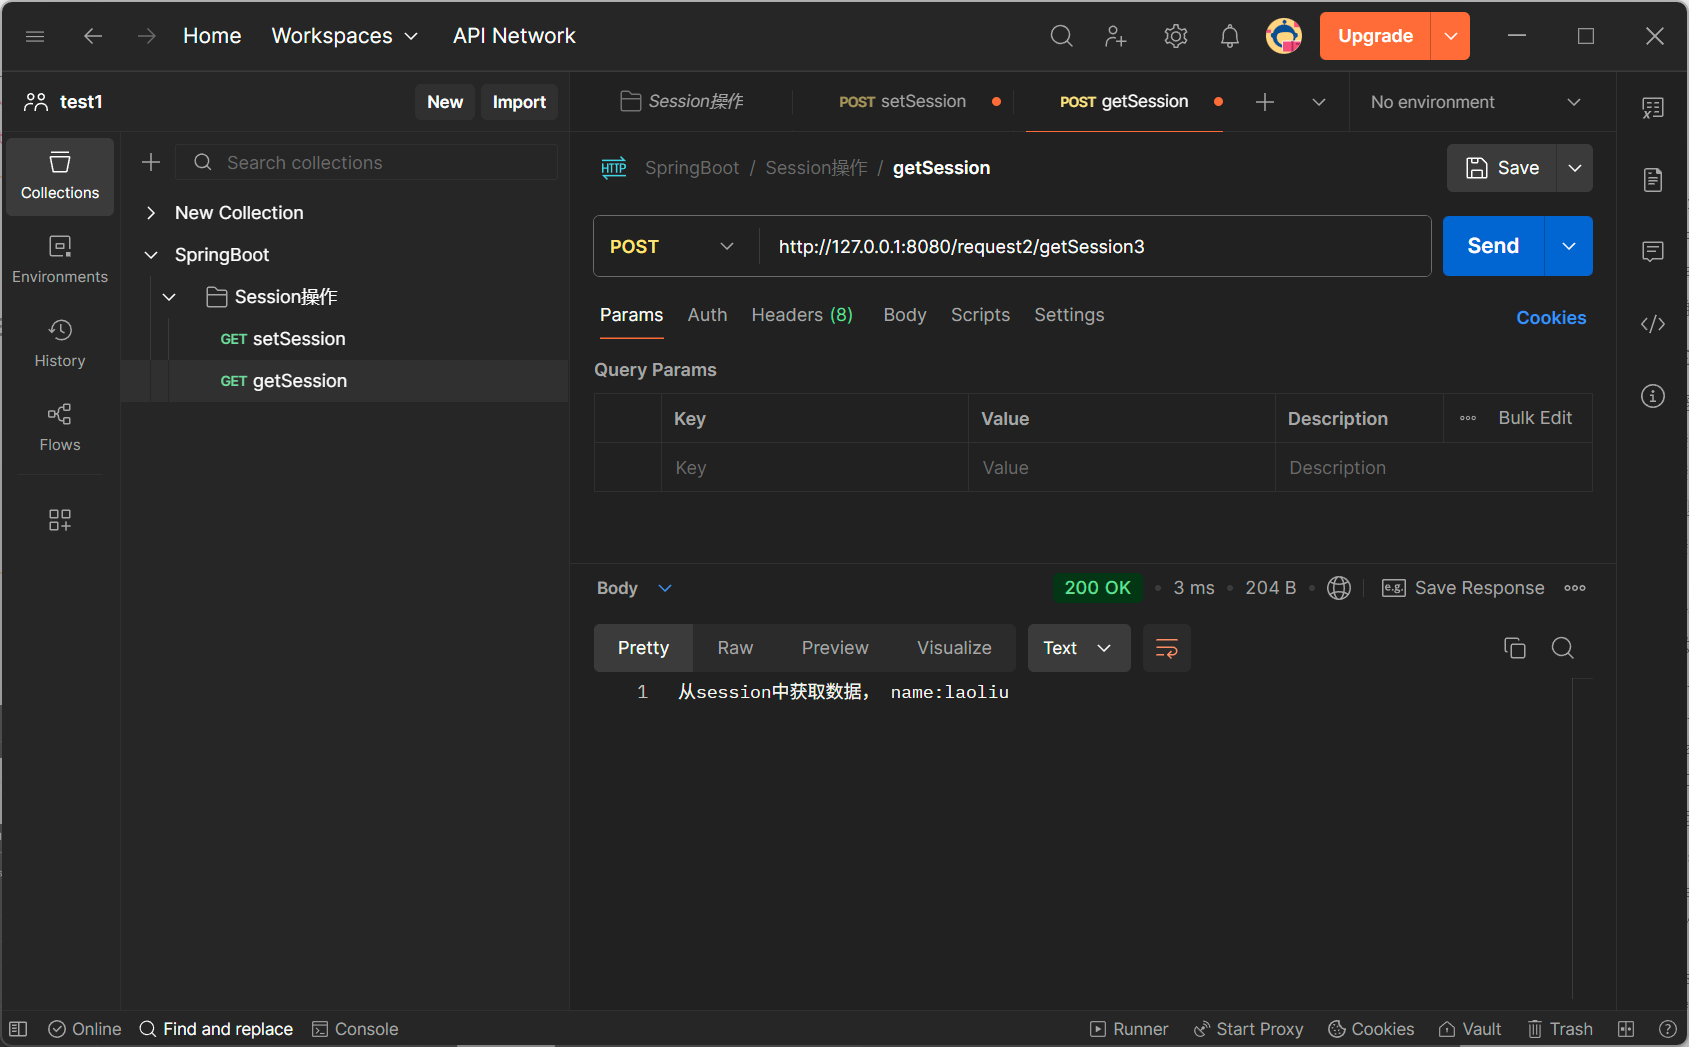Open the No environment selector
Viewport: 1689px width, 1047px height.
1475,102
